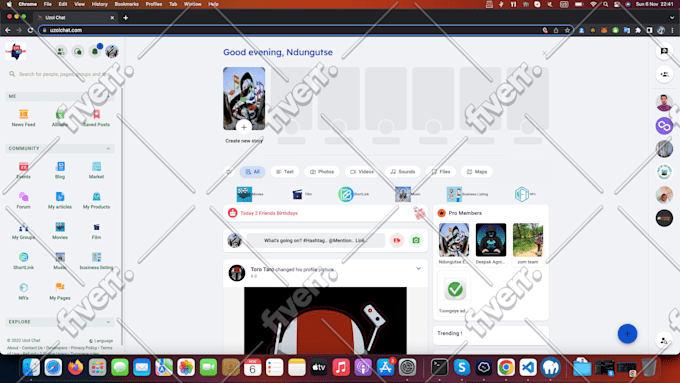680x383 pixels.
Task: Open the friend requests icon in header
Action: point(61,52)
